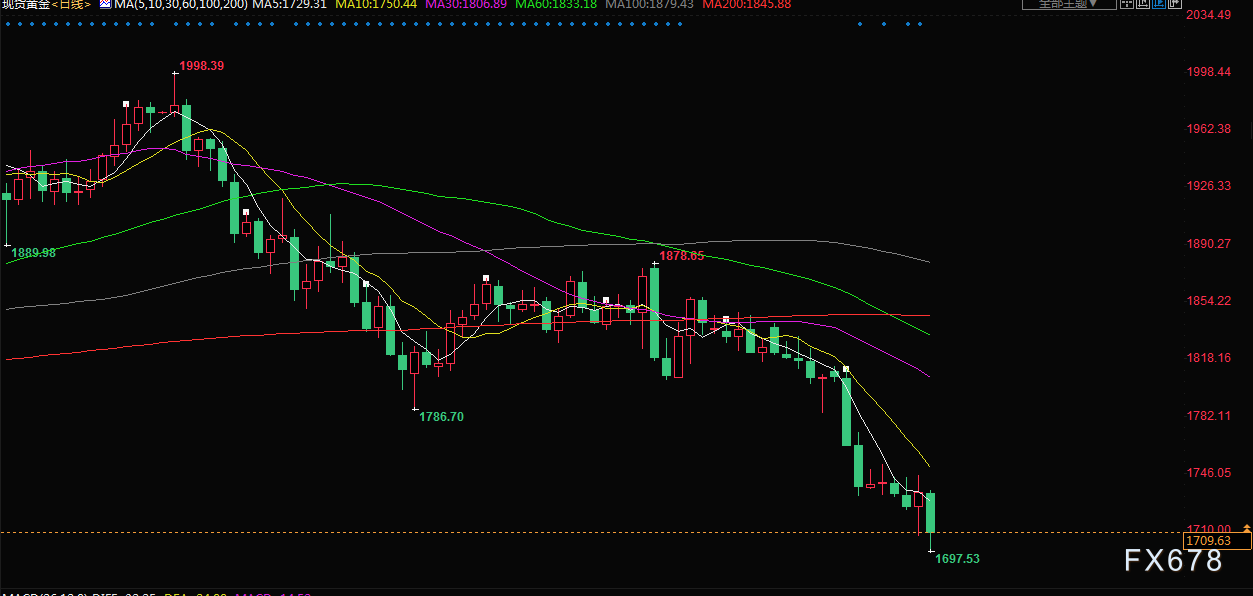Viewport: 1253px width, 596px height.
Task: Click the 2034.49 value on the price axis
Action: coord(1207,15)
